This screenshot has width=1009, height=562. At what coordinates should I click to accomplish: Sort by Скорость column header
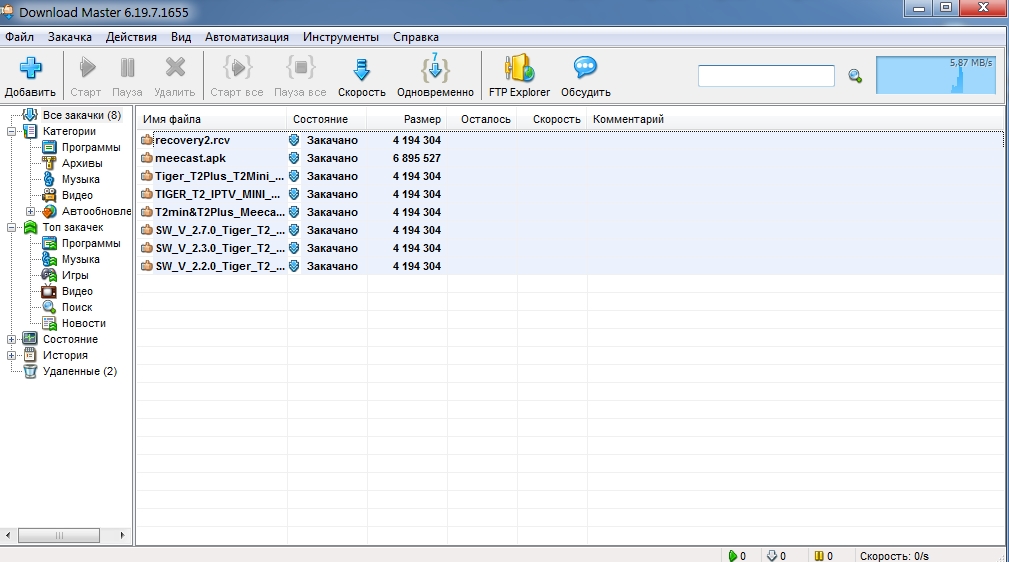click(551, 119)
